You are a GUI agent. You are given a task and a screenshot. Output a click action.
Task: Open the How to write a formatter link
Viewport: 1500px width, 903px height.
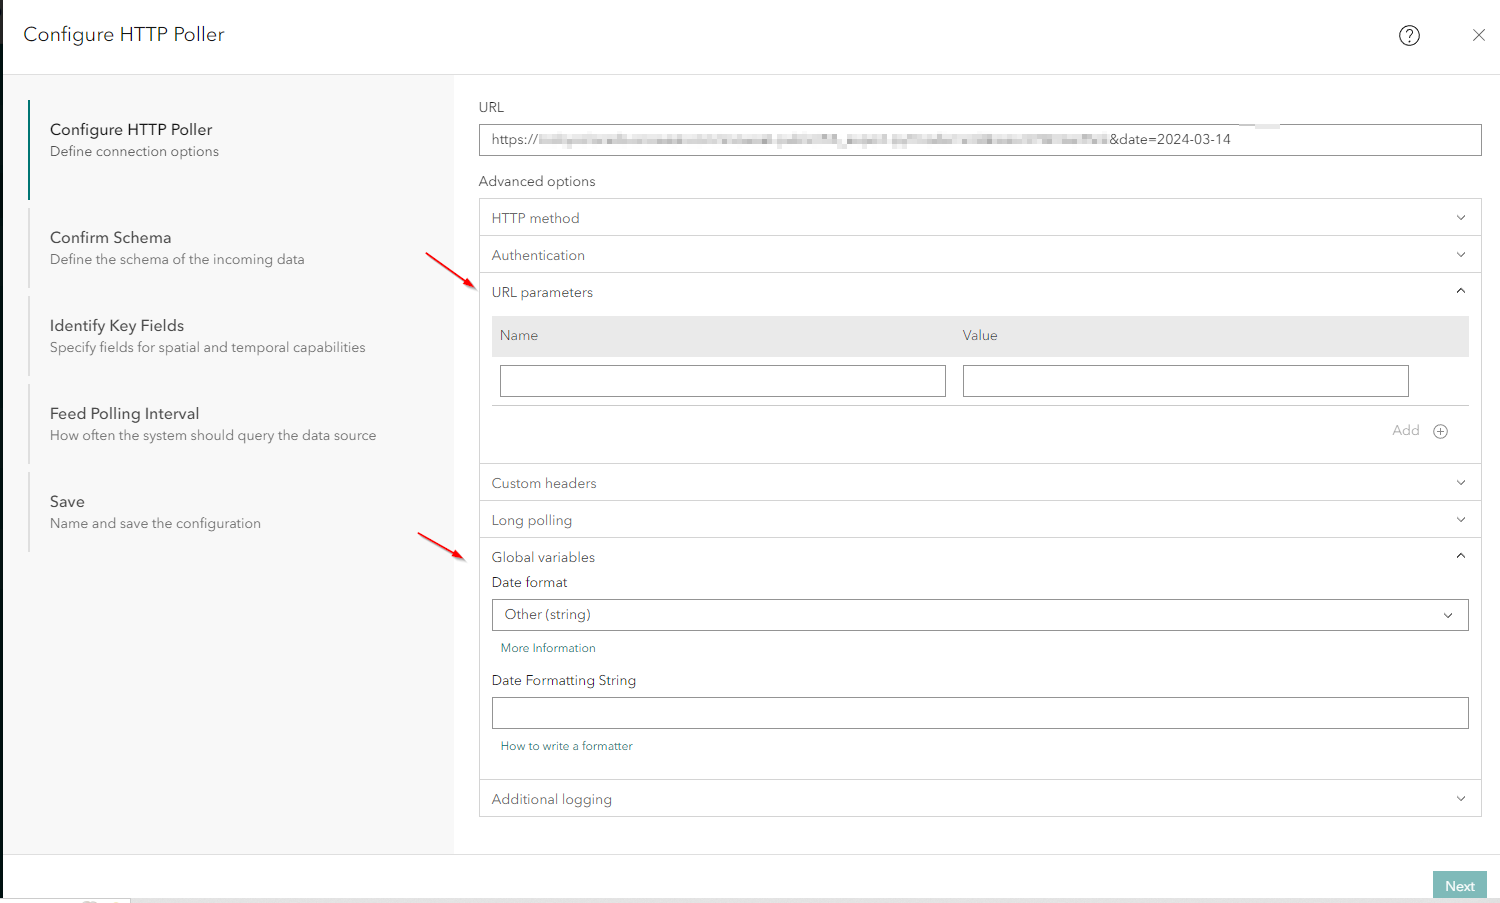click(566, 746)
